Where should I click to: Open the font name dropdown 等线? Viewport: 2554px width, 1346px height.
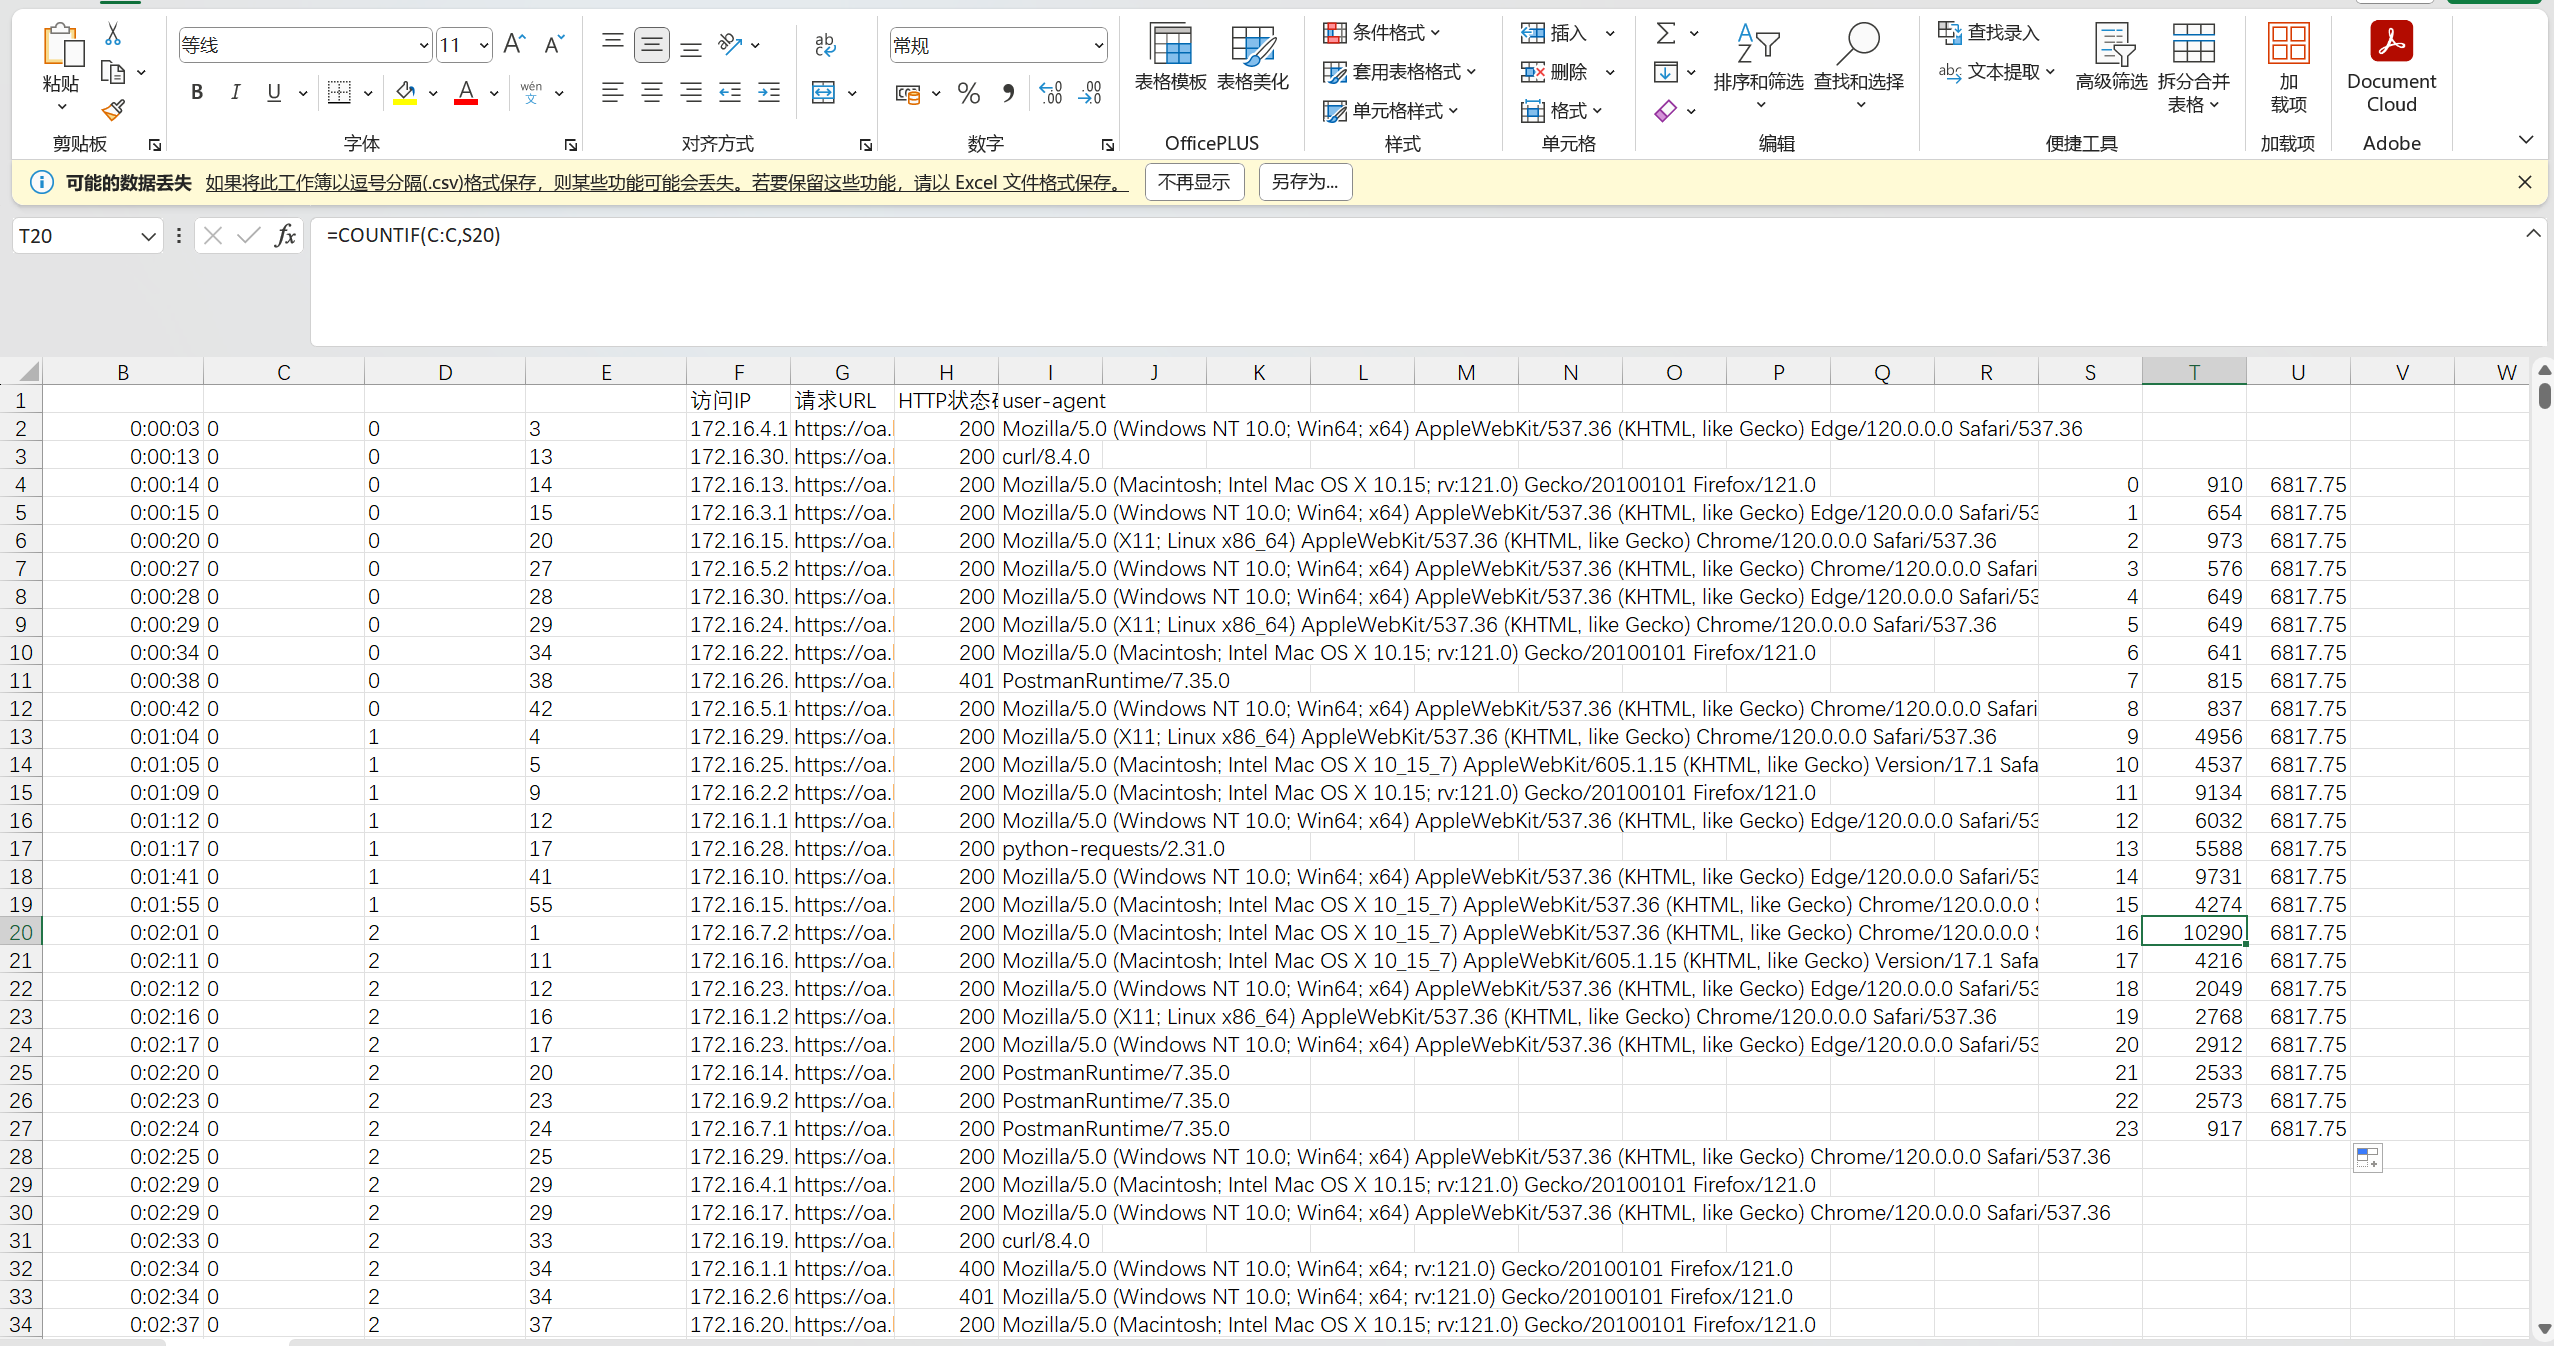pos(423,45)
